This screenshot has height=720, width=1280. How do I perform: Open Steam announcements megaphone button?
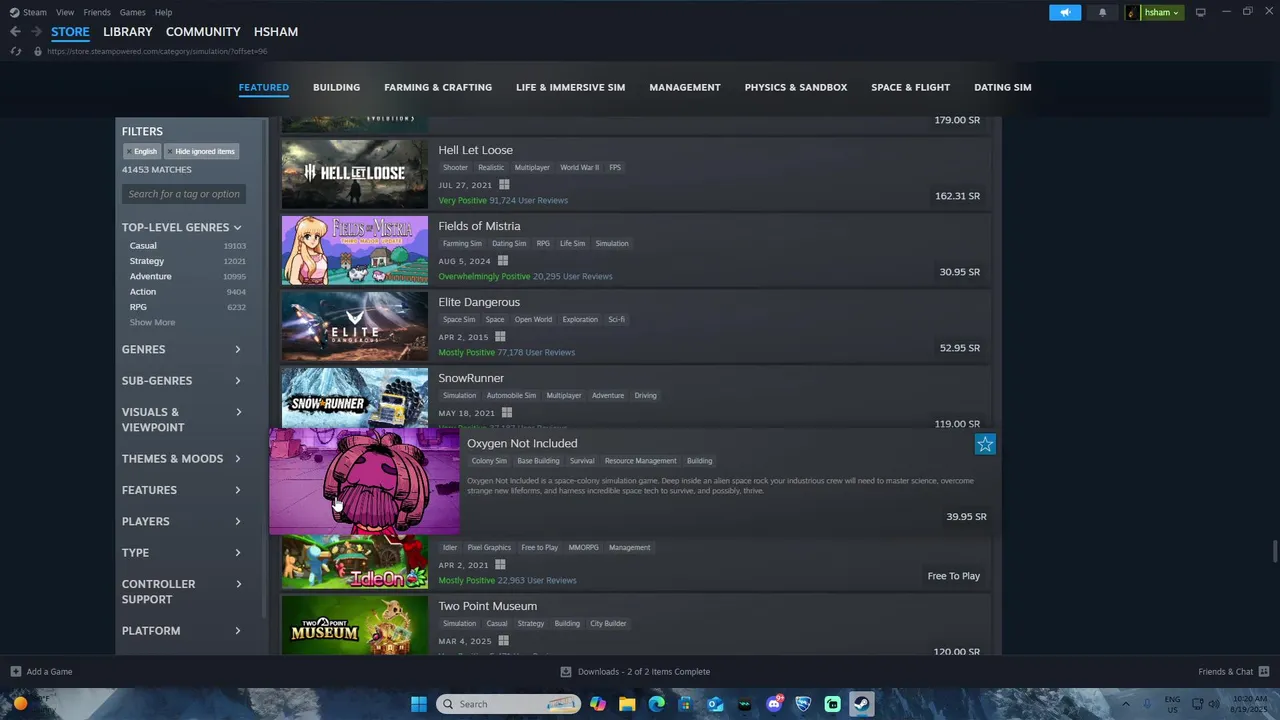point(1065,12)
